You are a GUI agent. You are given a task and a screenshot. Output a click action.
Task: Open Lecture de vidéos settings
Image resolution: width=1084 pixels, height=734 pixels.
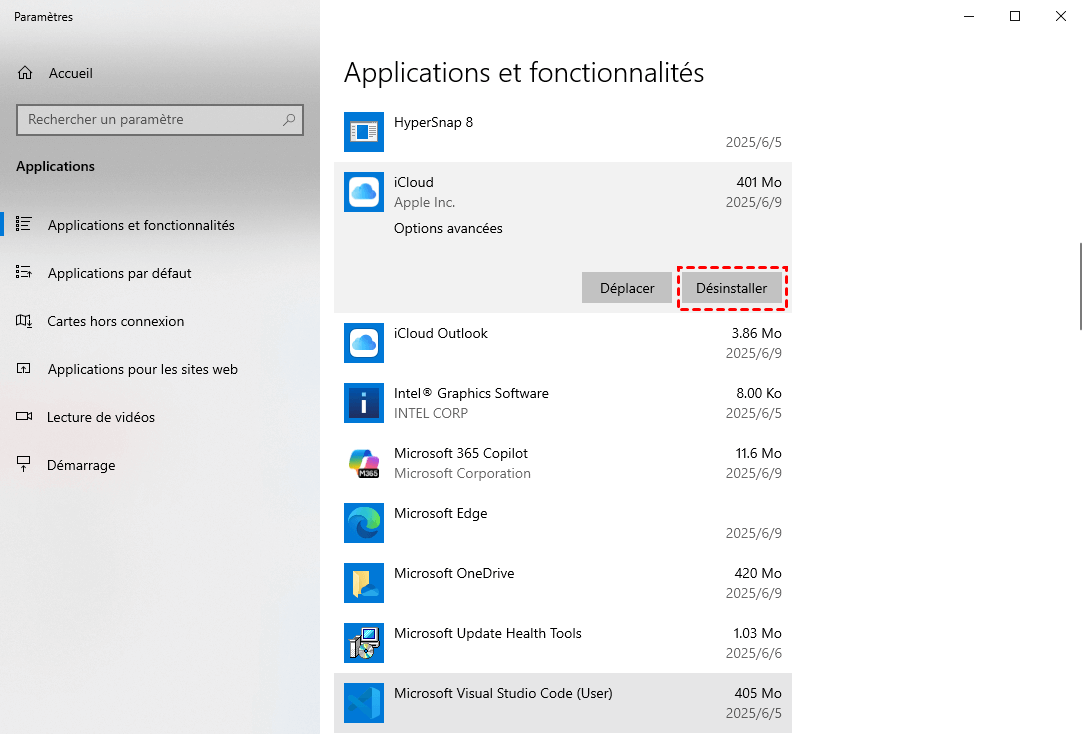tap(101, 417)
